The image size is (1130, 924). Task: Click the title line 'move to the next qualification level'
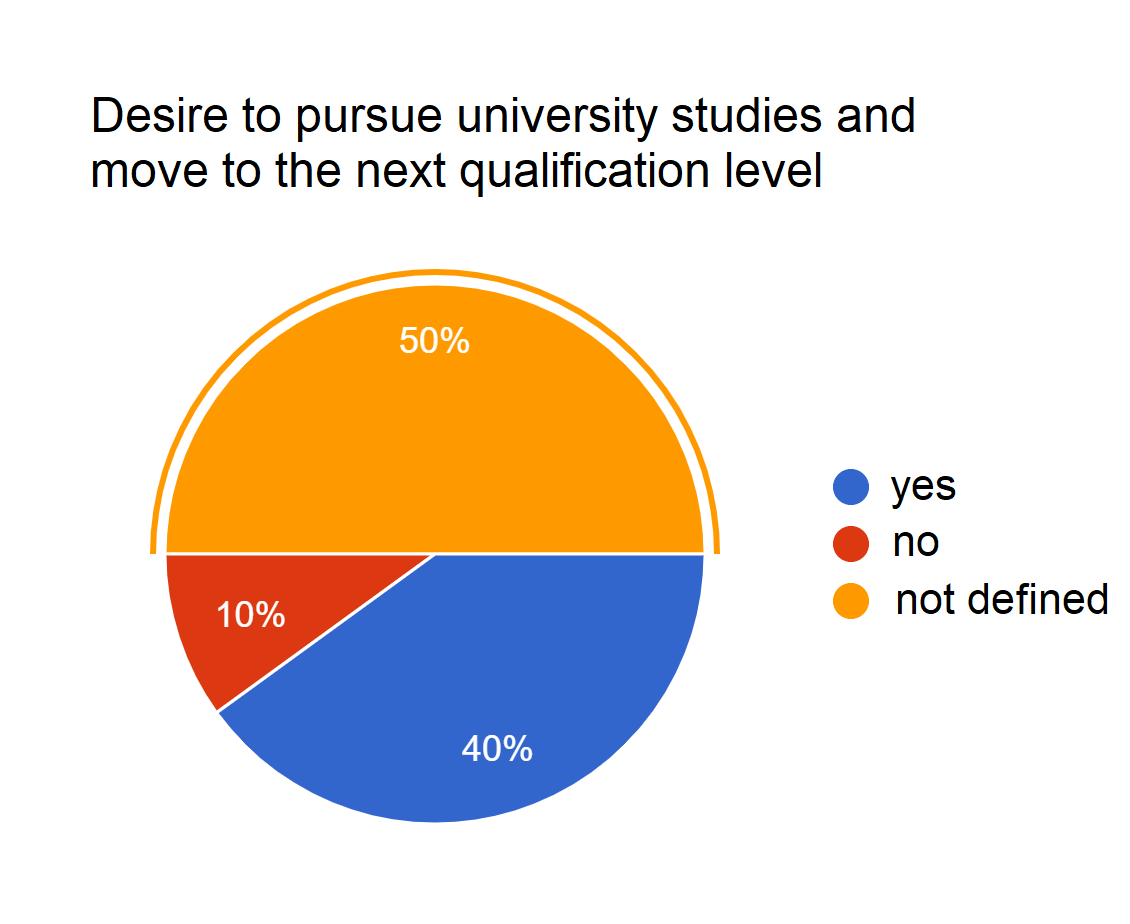[x=456, y=172]
